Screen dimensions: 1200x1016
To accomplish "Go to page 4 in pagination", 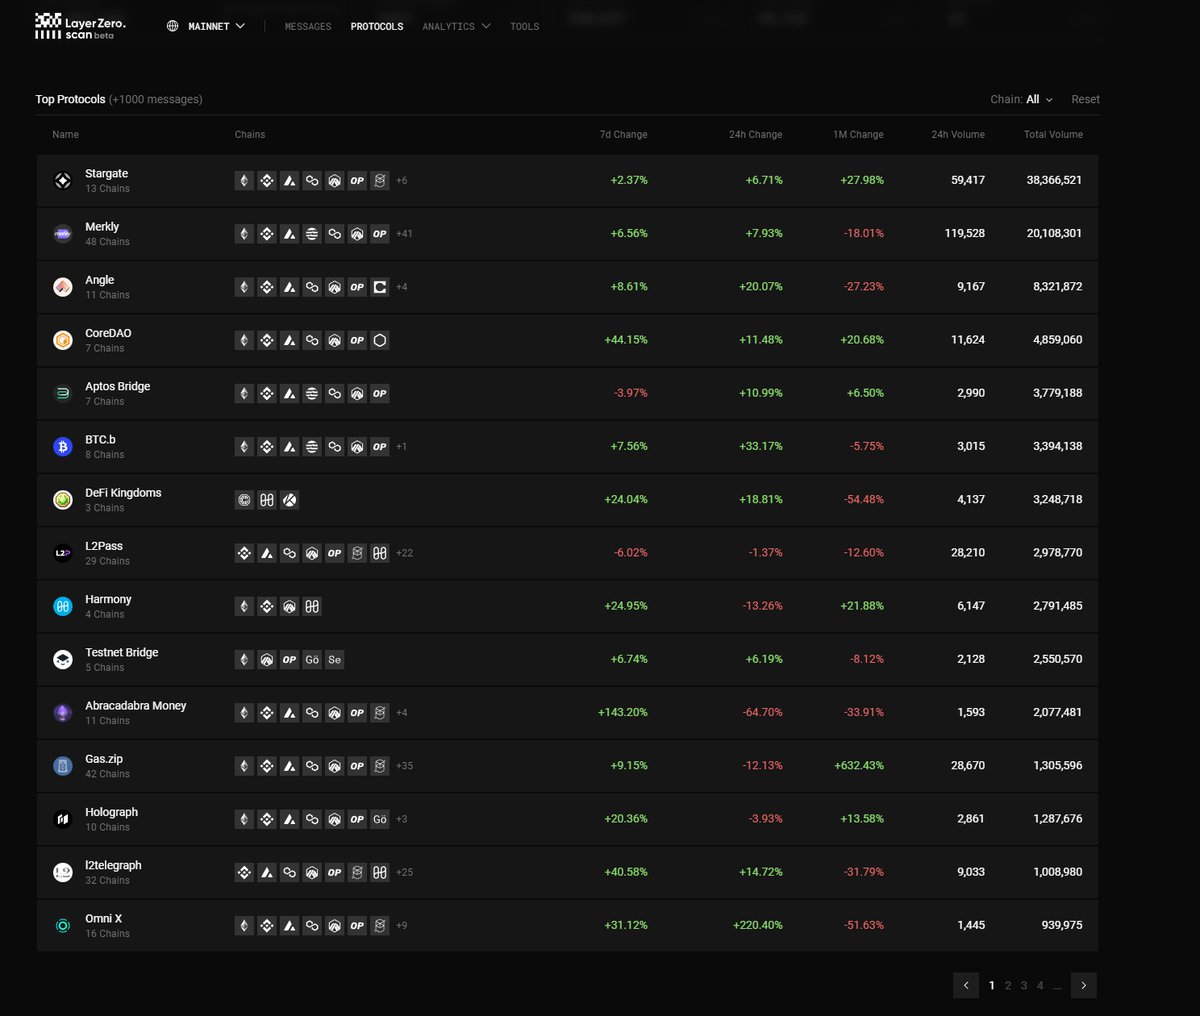I will [x=1040, y=986].
